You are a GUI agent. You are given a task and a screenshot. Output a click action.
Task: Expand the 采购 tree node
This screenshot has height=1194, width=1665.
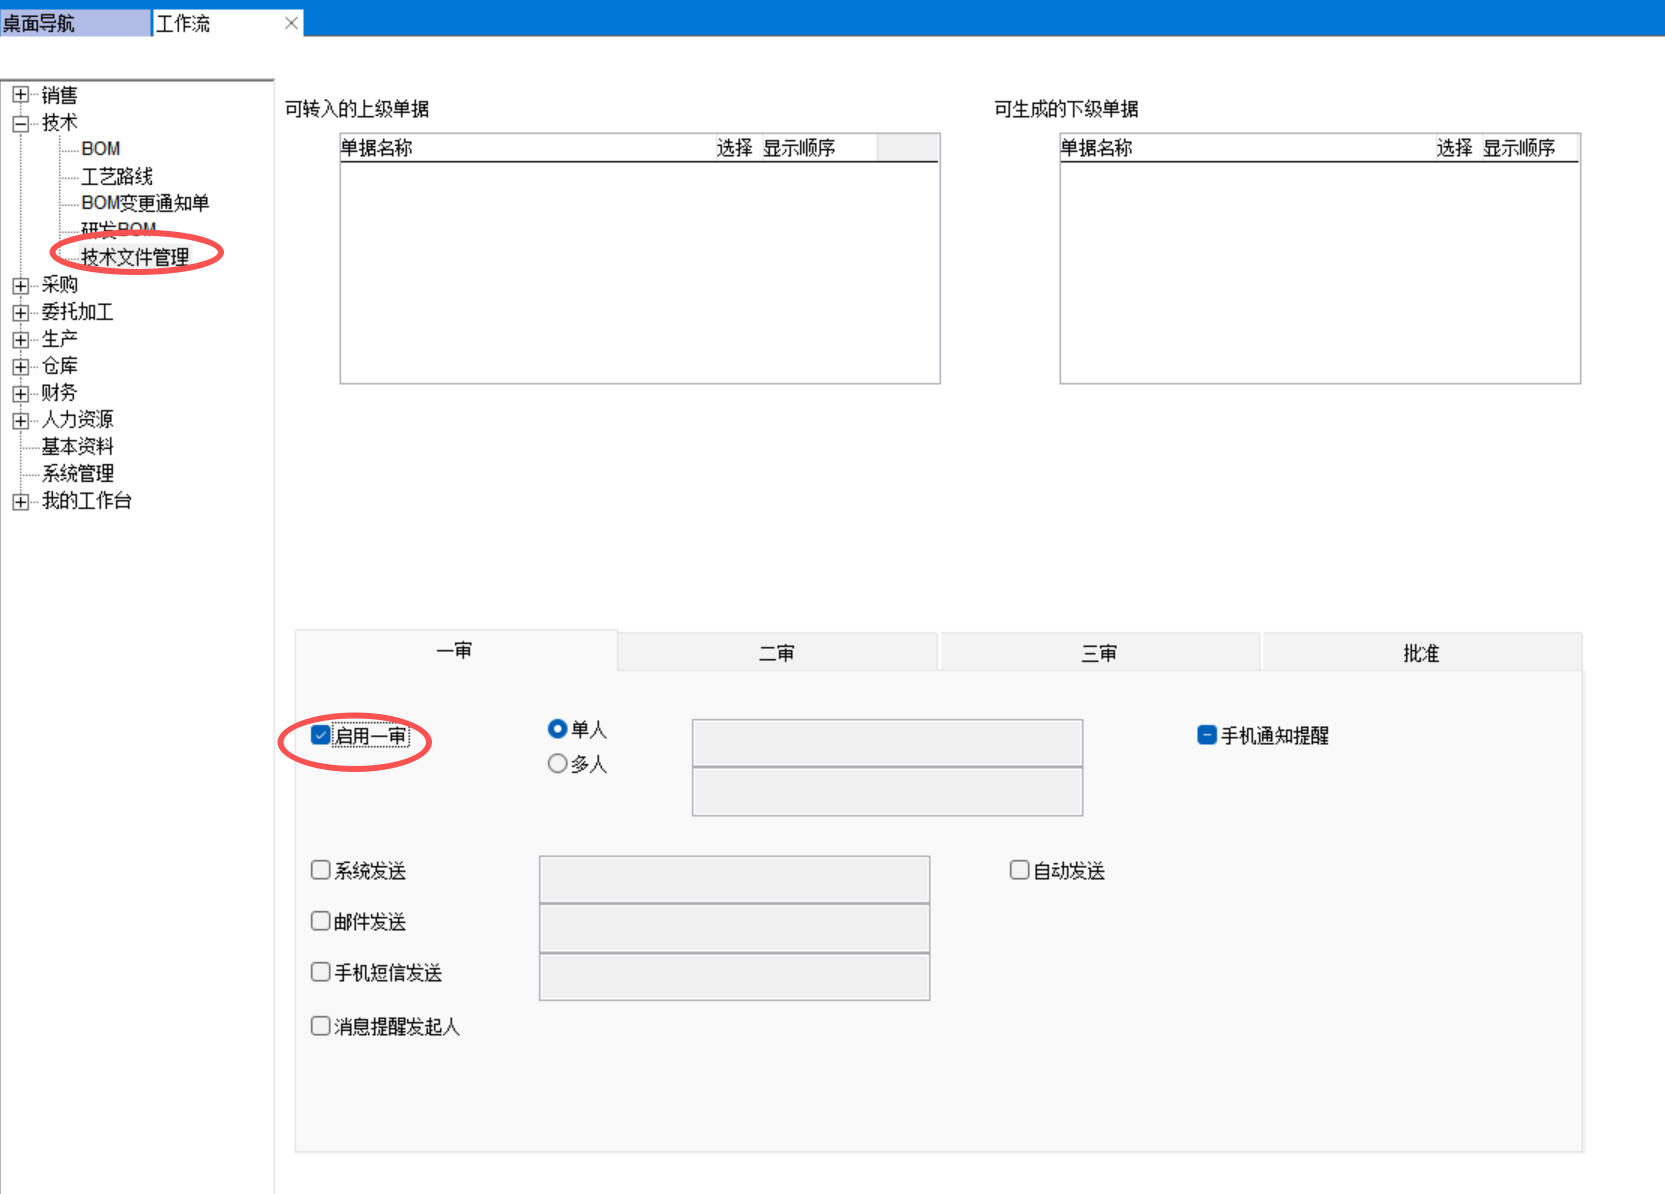[20, 286]
